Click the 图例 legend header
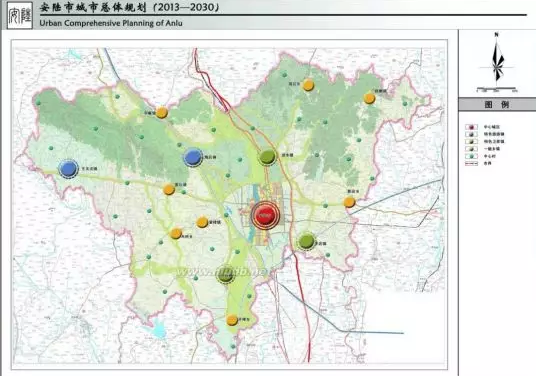Viewport: 536px width, 376px height. tap(497, 105)
